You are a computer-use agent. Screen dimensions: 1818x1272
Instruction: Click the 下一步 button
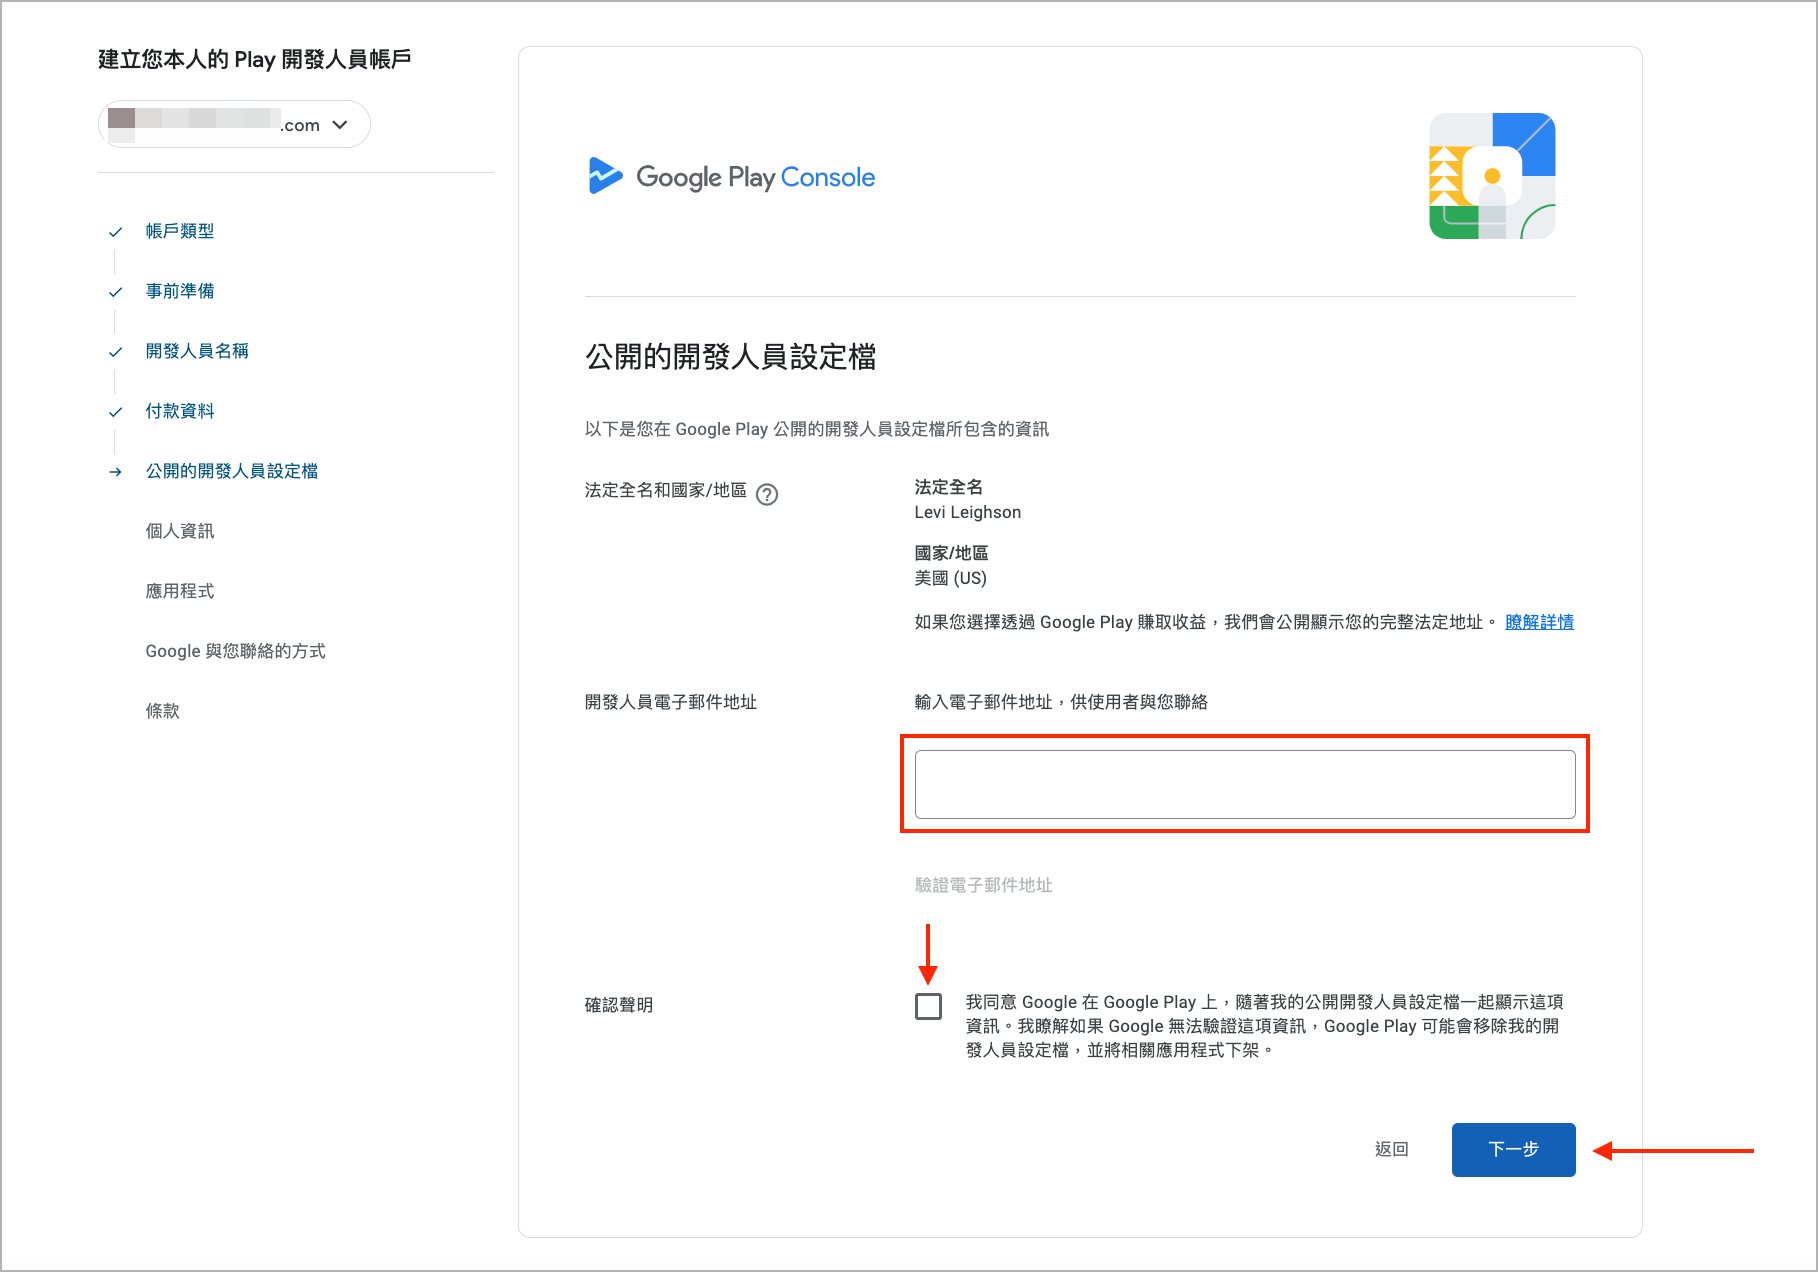[x=1514, y=1150]
